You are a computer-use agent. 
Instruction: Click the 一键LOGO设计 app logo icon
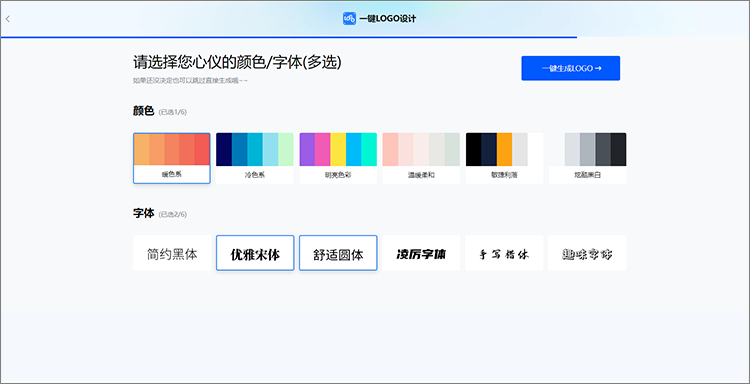click(x=349, y=19)
